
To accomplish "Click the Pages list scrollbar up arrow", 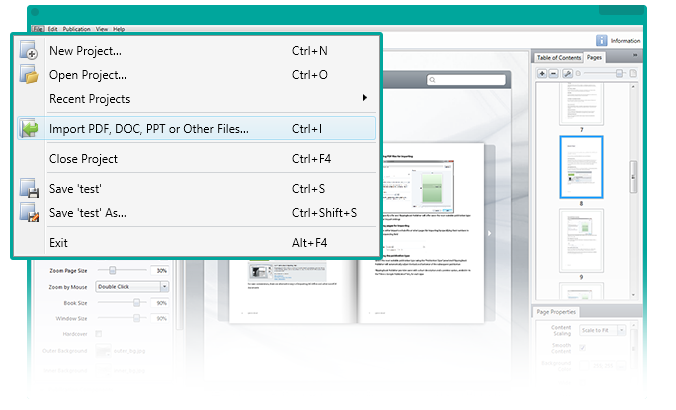I will point(633,87).
